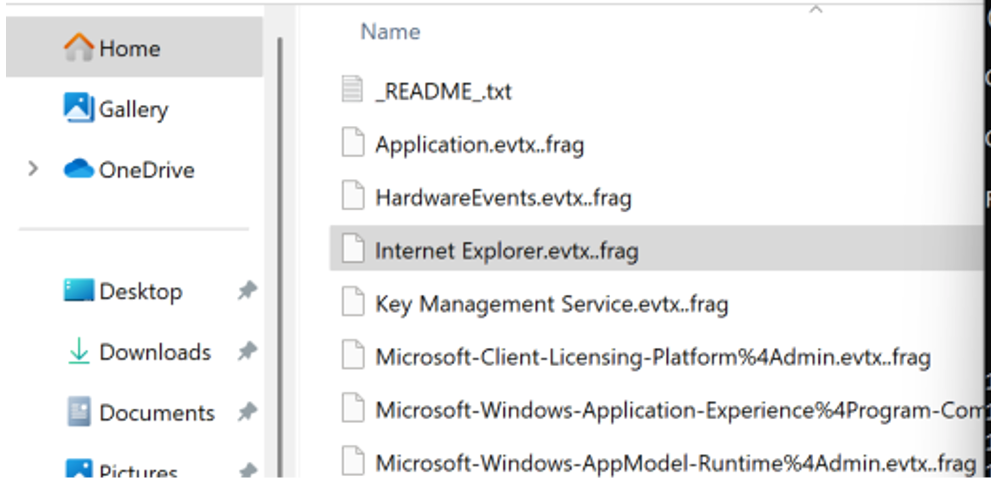991x481 pixels.
Task: Toggle the pin next to Documents
Action: (245, 412)
